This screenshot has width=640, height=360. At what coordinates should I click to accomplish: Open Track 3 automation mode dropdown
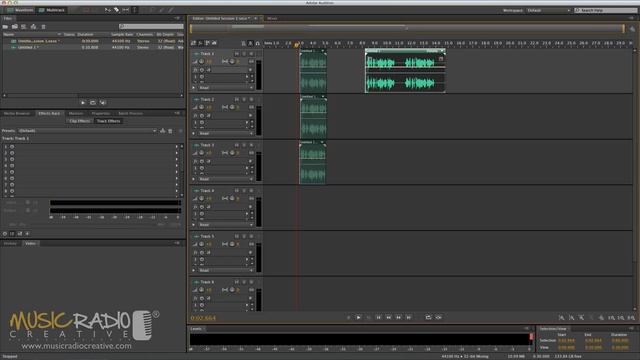coord(225,179)
